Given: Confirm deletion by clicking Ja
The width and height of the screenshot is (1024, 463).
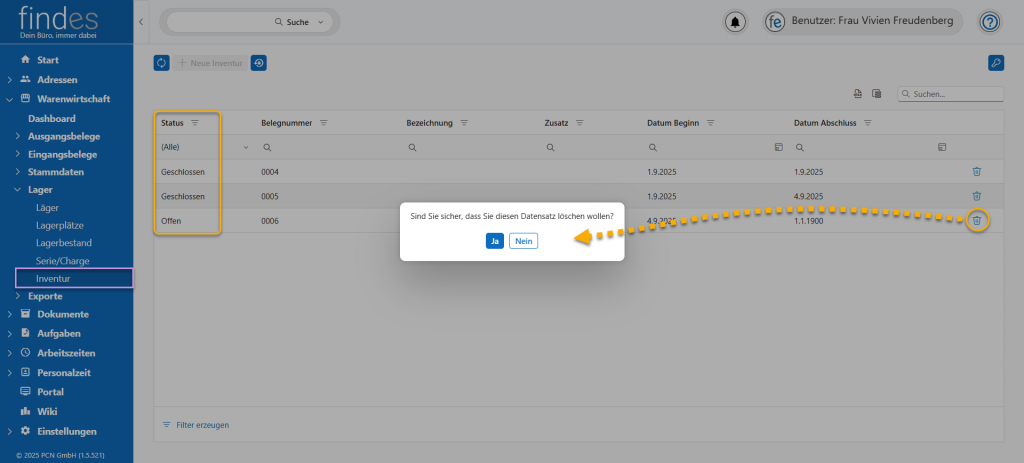Looking at the screenshot, I should 495,241.
